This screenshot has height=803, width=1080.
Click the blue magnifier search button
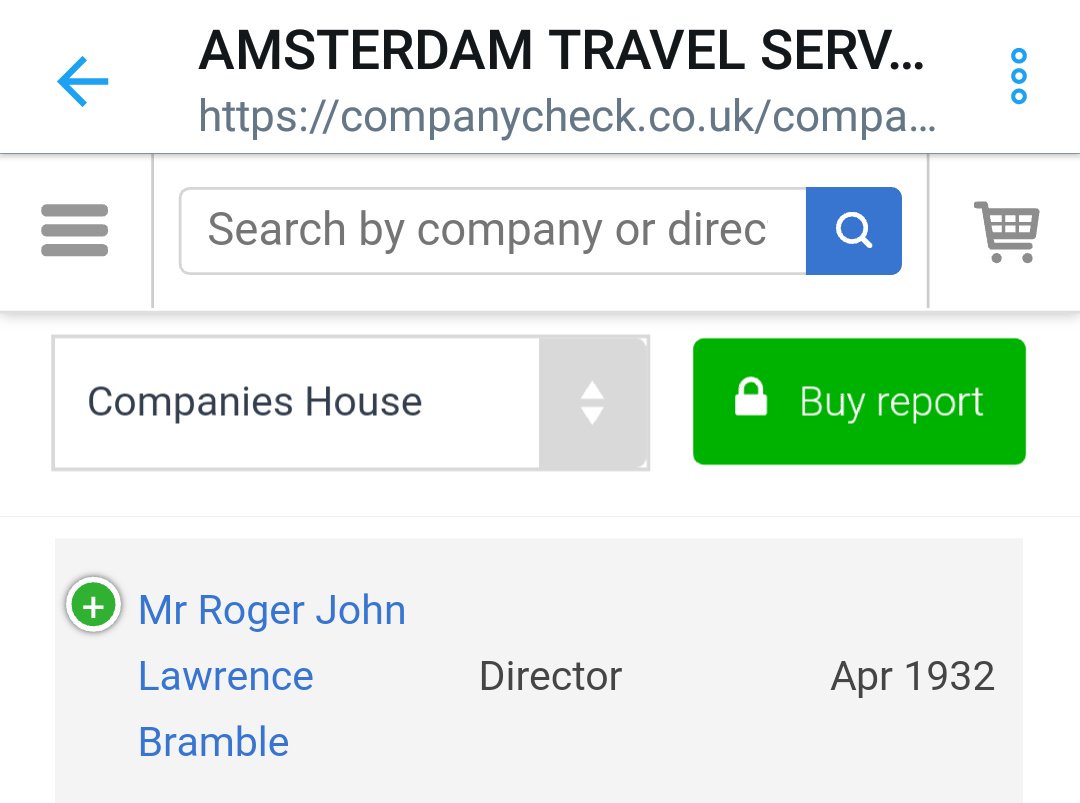tap(853, 230)
